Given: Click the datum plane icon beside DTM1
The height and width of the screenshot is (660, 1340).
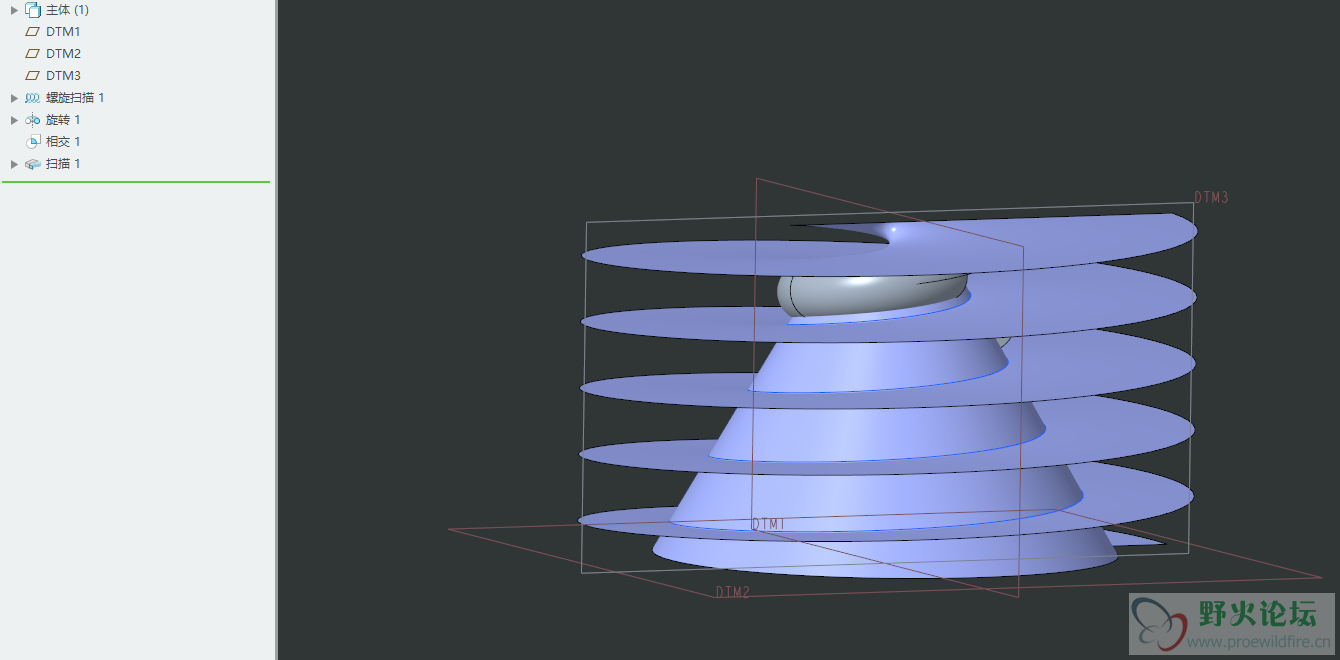Looking at the screenshot, I should [33, 32].
